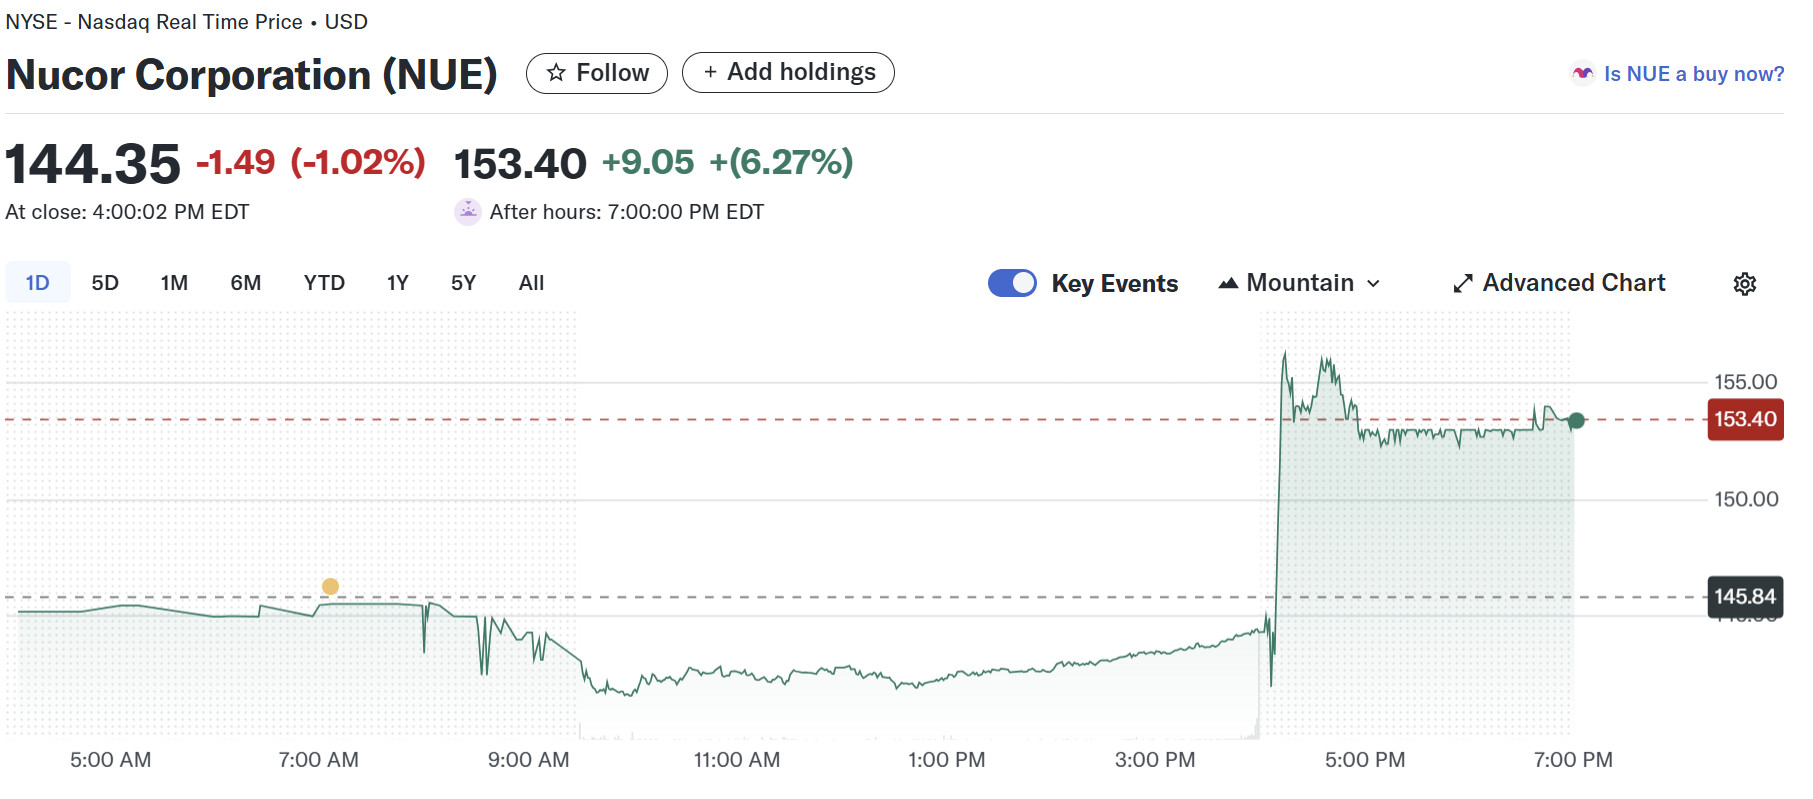
Task: Show the 1M price range
Action: point(174,283)
